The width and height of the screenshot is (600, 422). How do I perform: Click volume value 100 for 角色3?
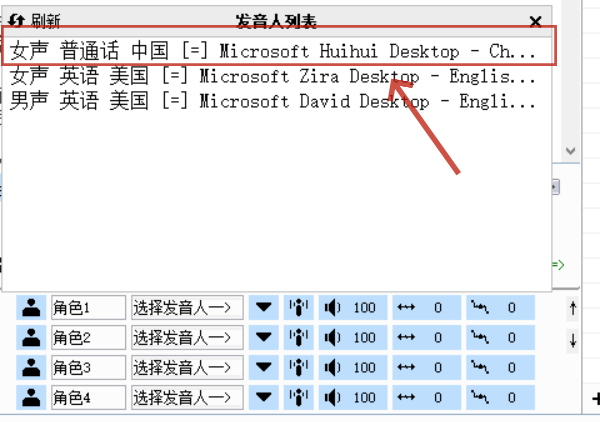[364, 368]
